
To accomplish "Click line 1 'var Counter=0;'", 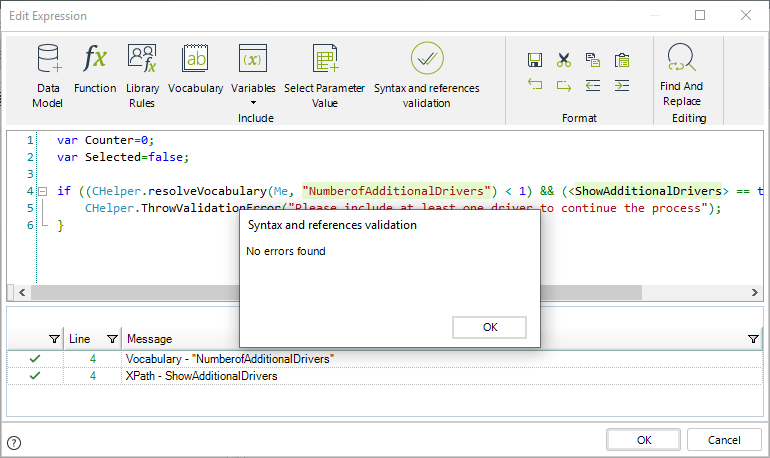I will pos(106,140).
